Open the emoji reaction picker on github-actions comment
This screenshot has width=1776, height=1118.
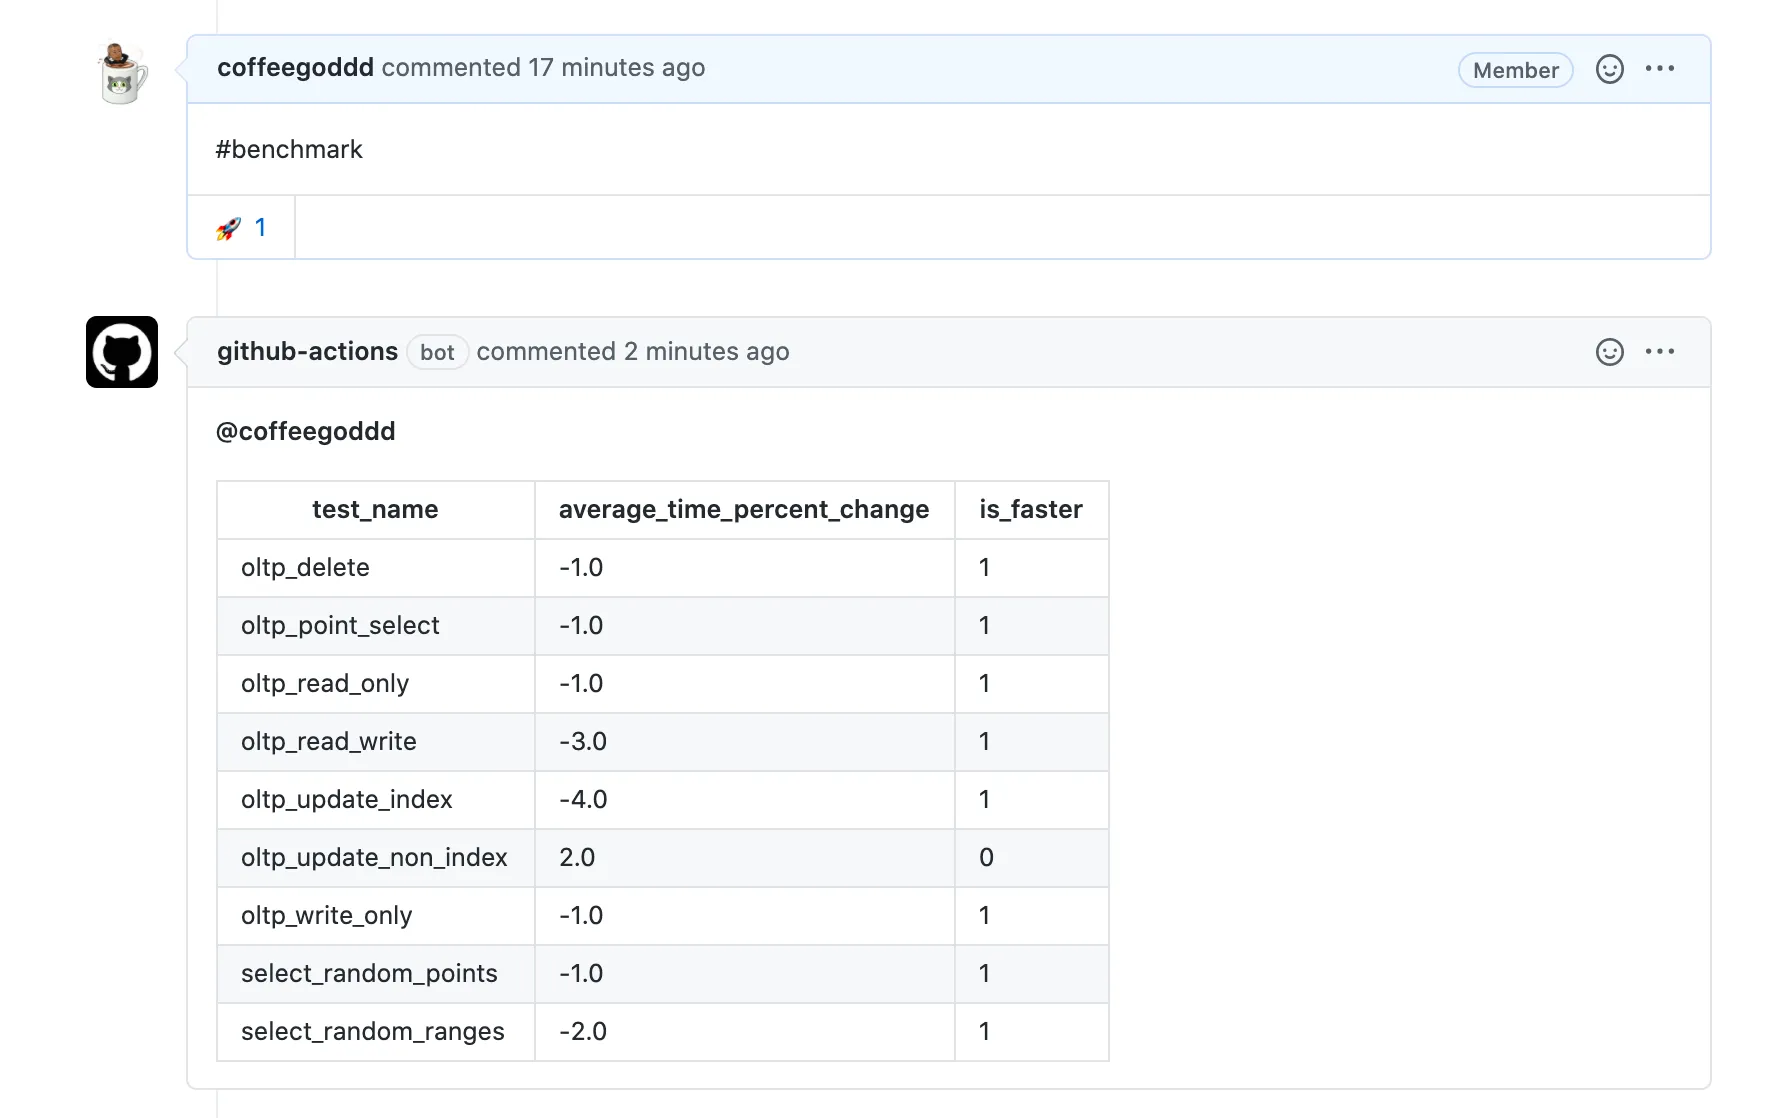pyautogui.click(x=1609, y=352)
